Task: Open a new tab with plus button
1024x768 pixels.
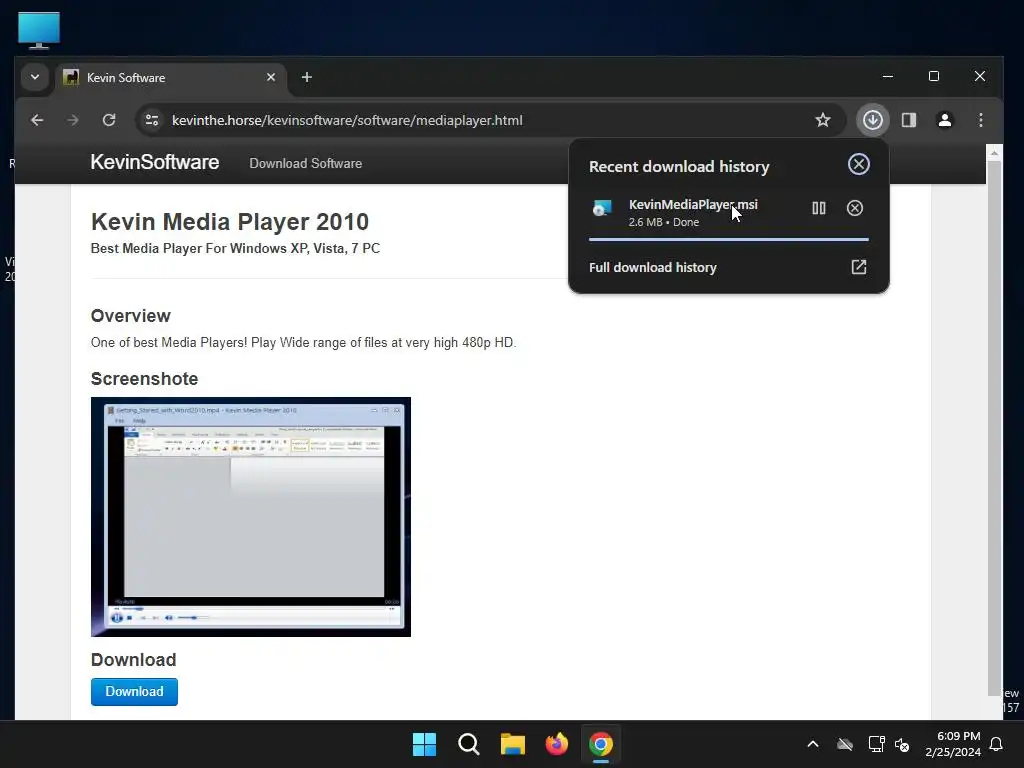Action: [x=306, y=78]
